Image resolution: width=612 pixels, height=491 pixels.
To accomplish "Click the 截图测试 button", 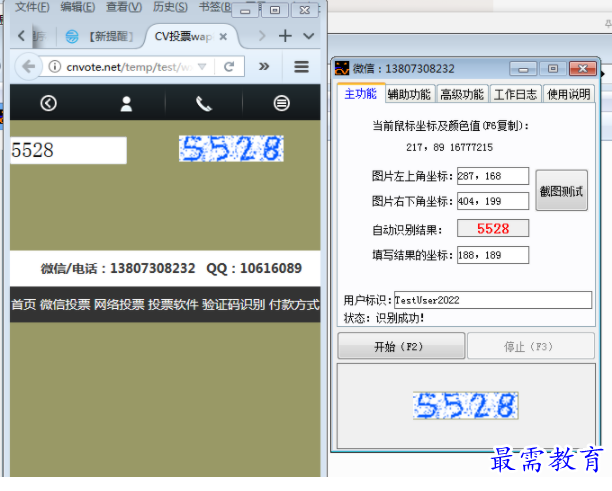I will (x=561, y=190).
